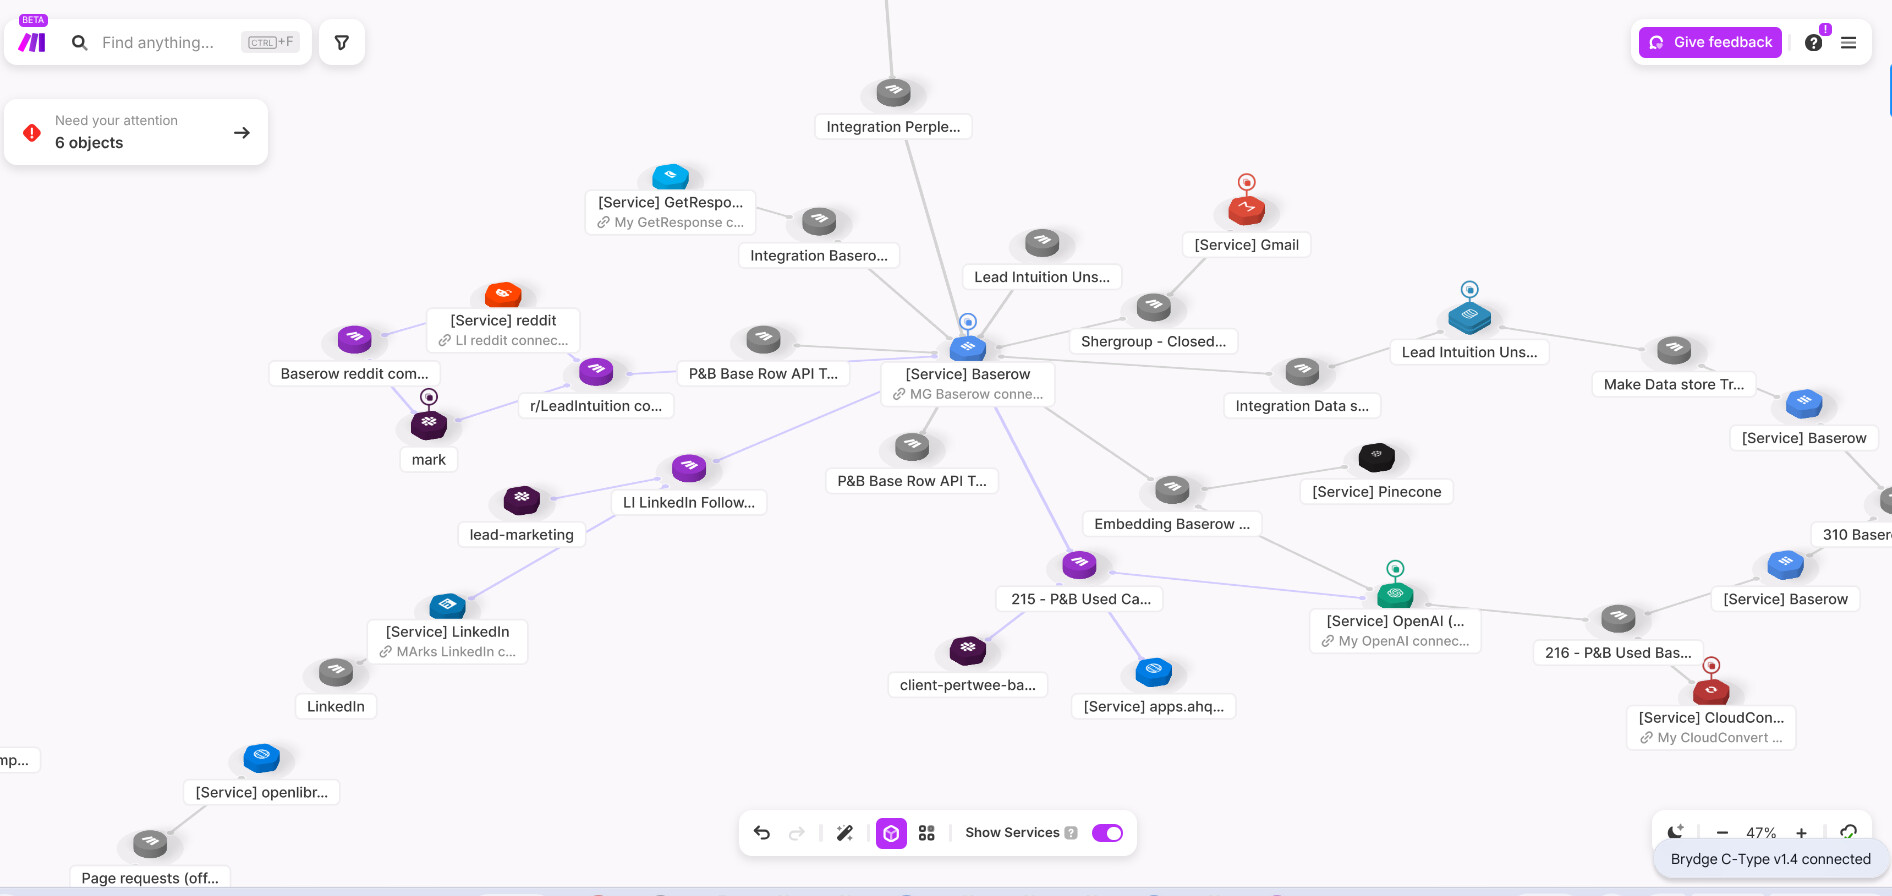The width and height of the screenshot is (1892, 896).
Task: Select the red CloudConvert service node
Action: coord(1711,691)
